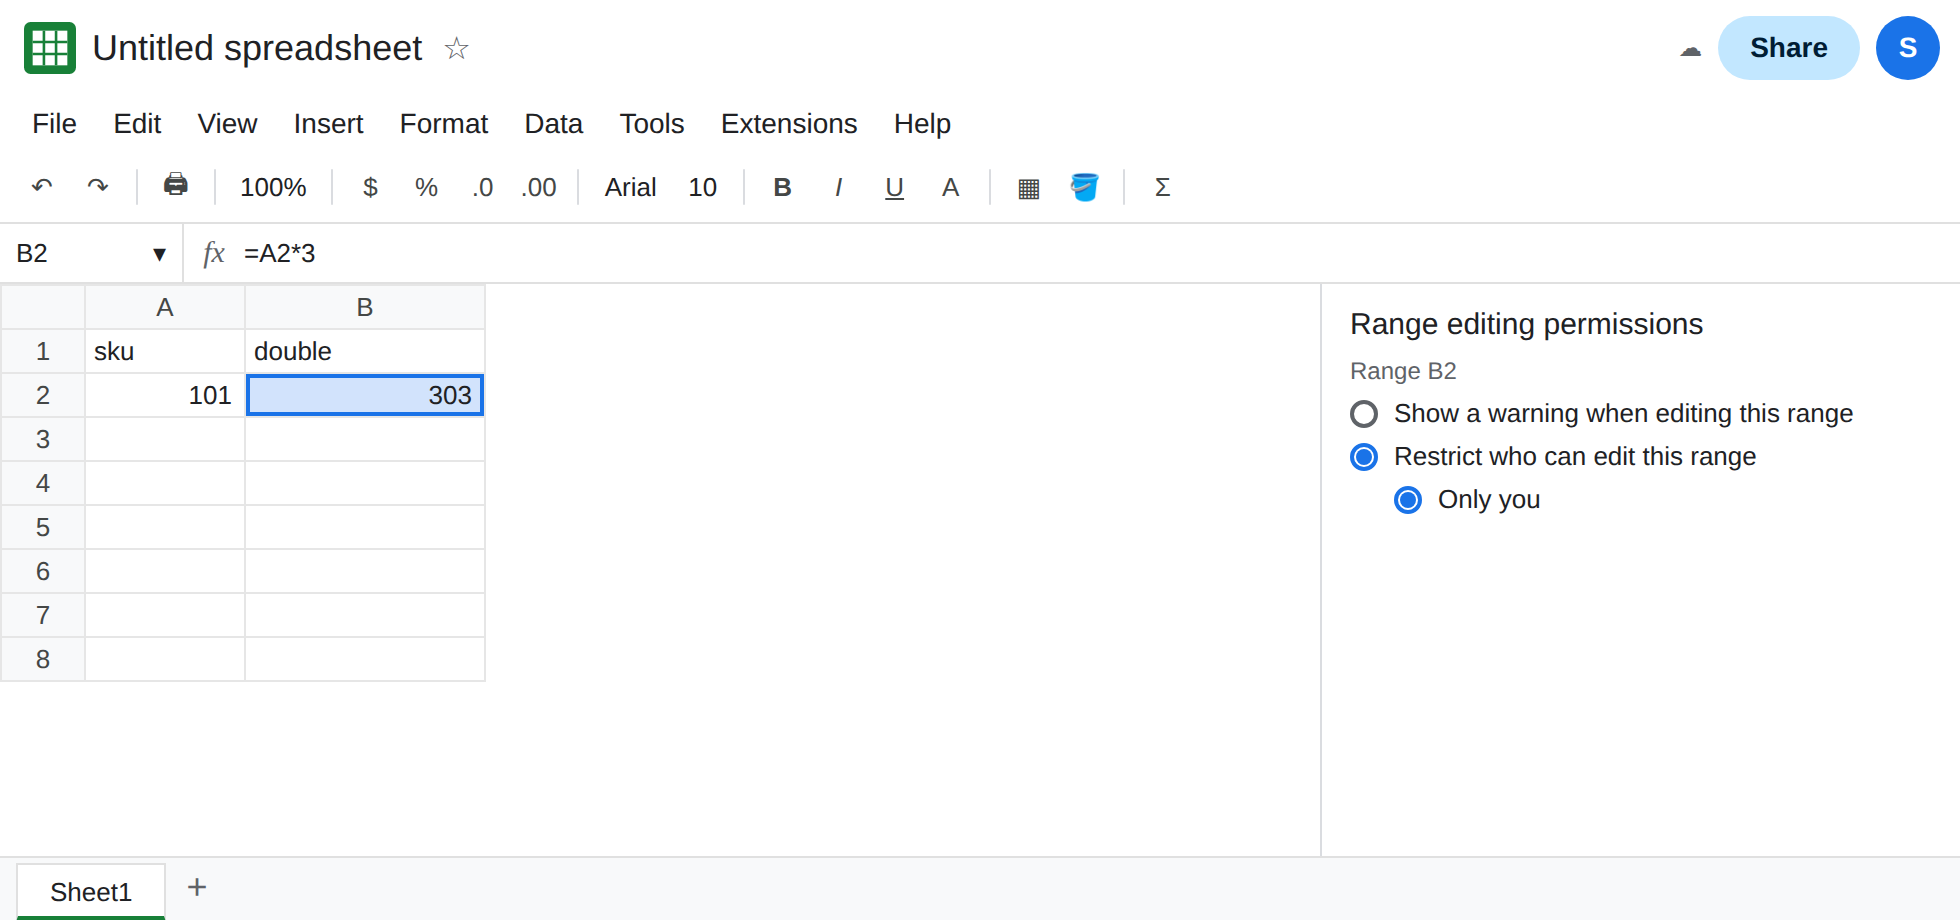Open the zoom 100% dropdown

[x=273, y=187]
